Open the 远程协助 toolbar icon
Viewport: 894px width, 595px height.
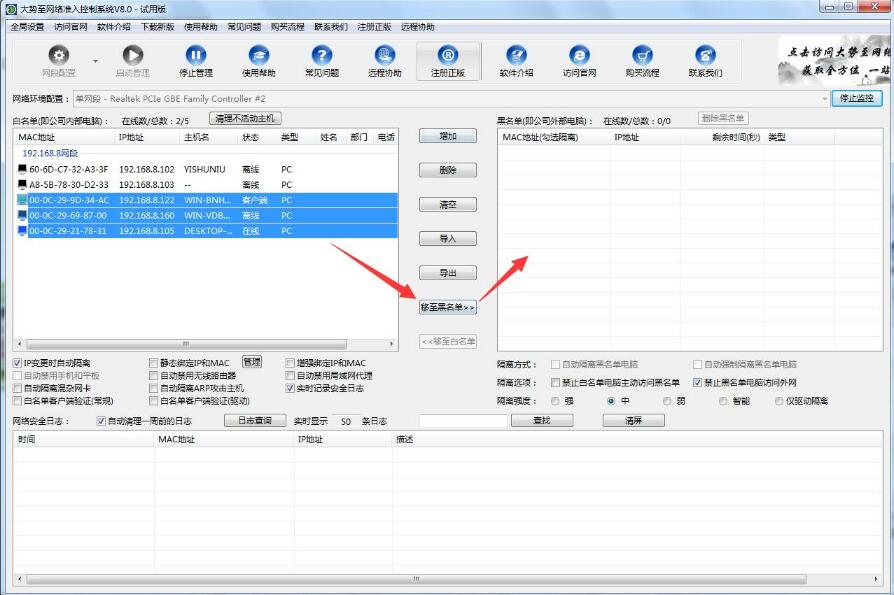[x=385, y=55]
